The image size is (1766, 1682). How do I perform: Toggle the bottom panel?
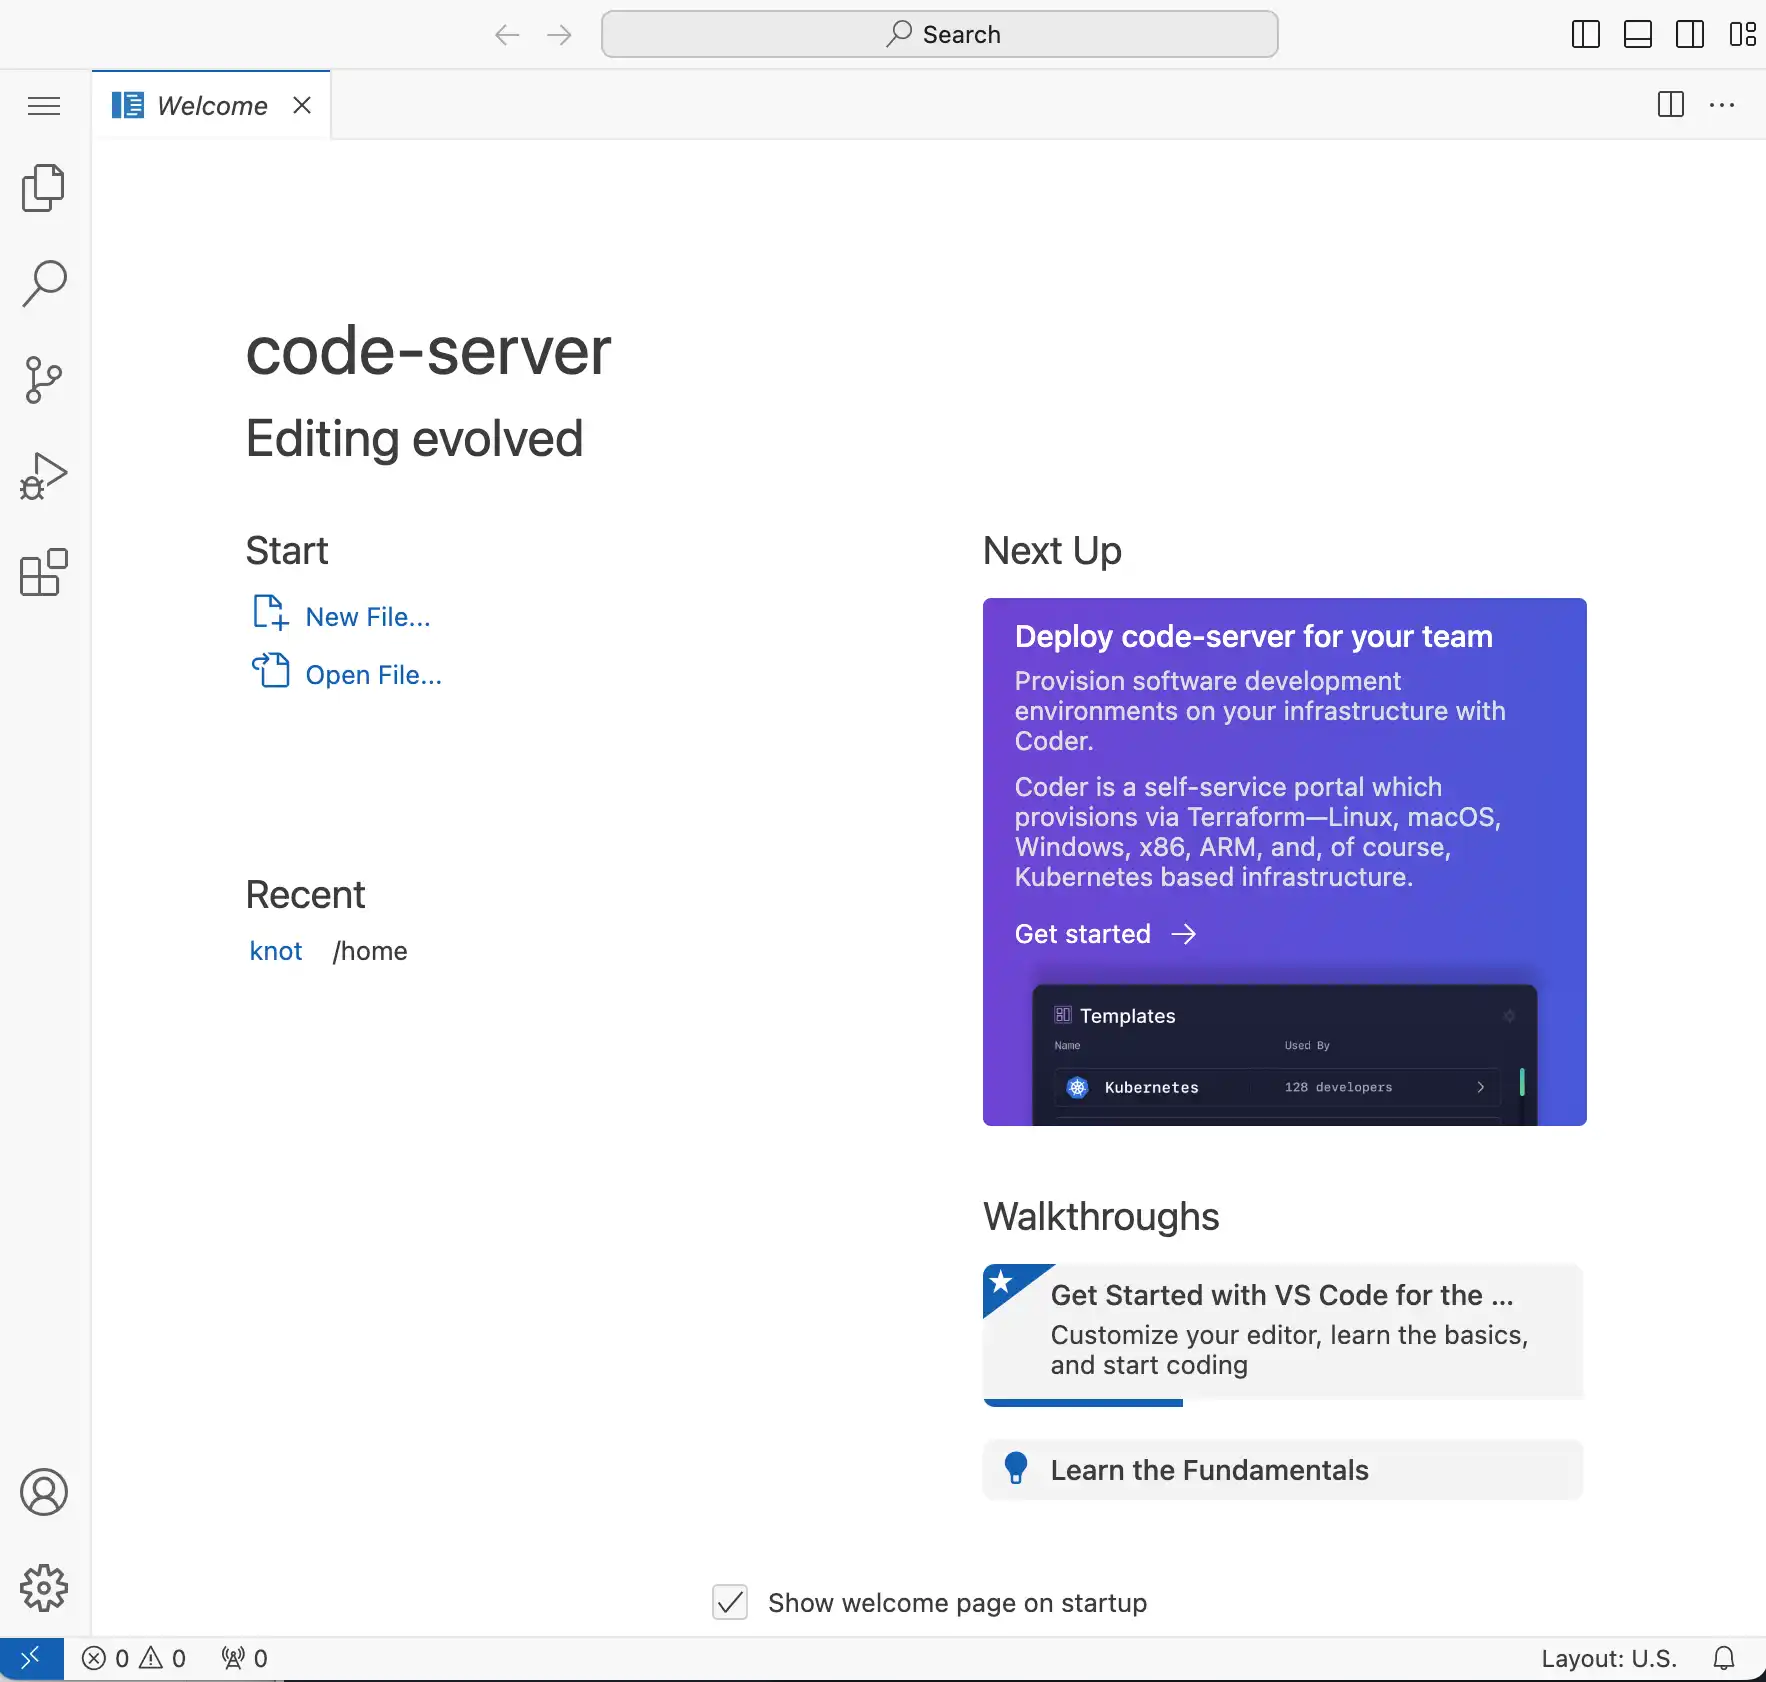[x=1638, y=34]
